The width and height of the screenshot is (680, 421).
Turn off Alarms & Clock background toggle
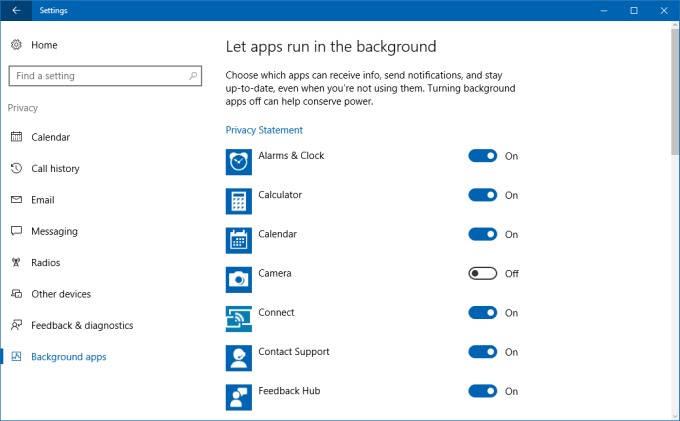pos(483,156)
